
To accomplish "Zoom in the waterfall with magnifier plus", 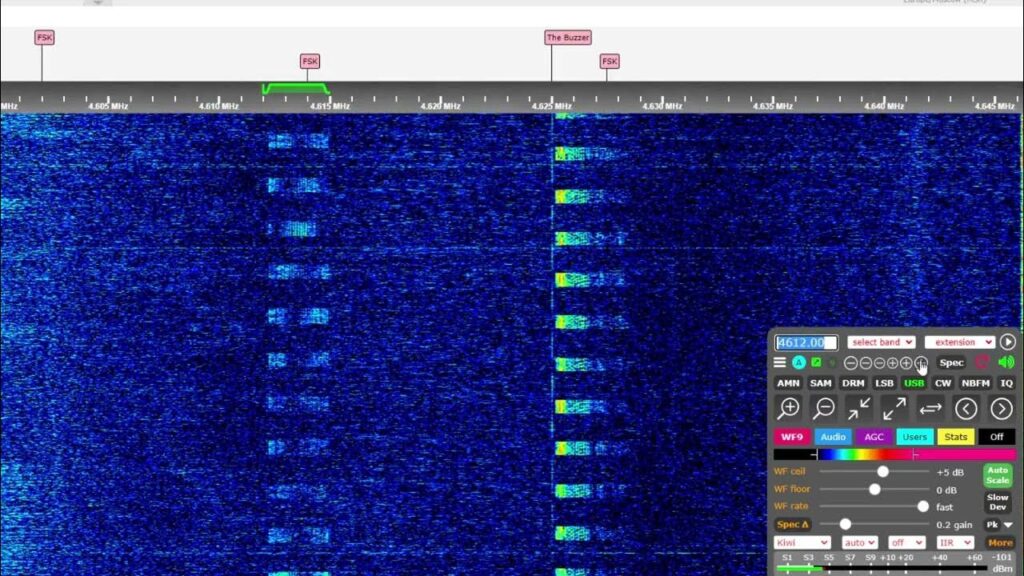I will [789, 409].
